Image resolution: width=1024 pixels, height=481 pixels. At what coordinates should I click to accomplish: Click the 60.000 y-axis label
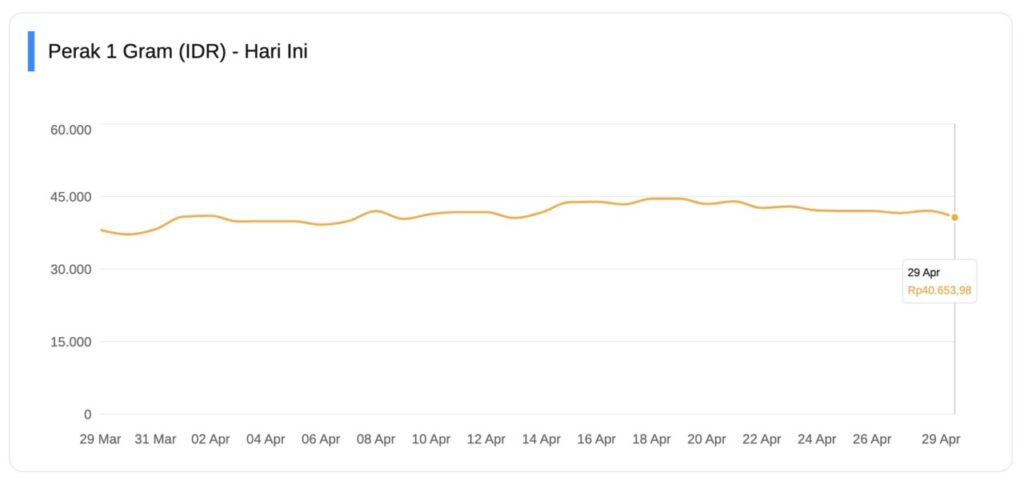tap(71, 129)
